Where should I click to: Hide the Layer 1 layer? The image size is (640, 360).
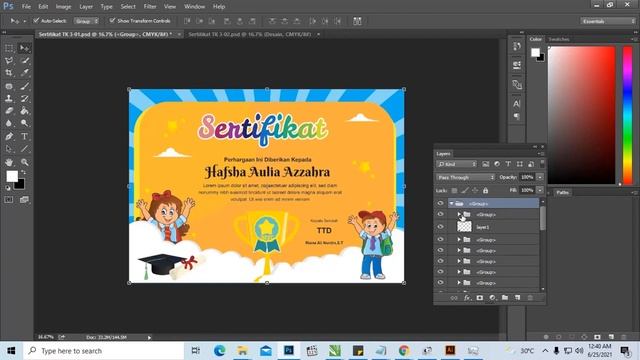point(440,227)
